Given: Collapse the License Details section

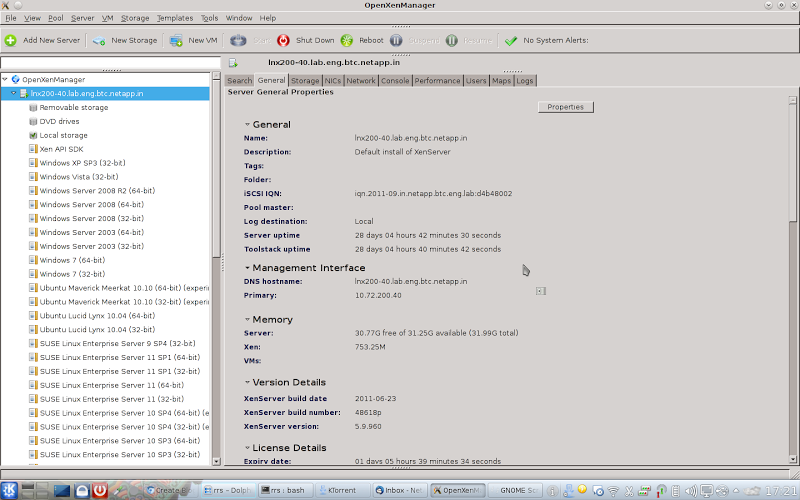Looking at the screenshot, I should coord(247,447).
